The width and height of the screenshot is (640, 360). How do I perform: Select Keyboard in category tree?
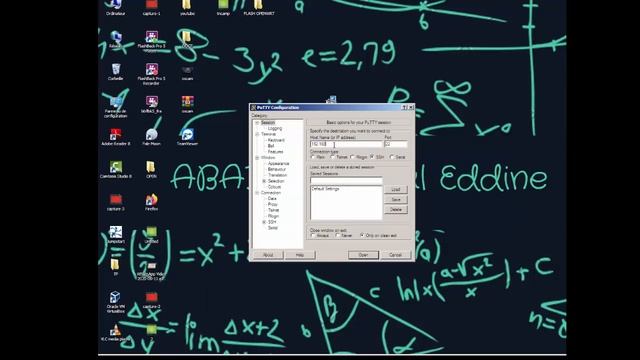point(276,140)
